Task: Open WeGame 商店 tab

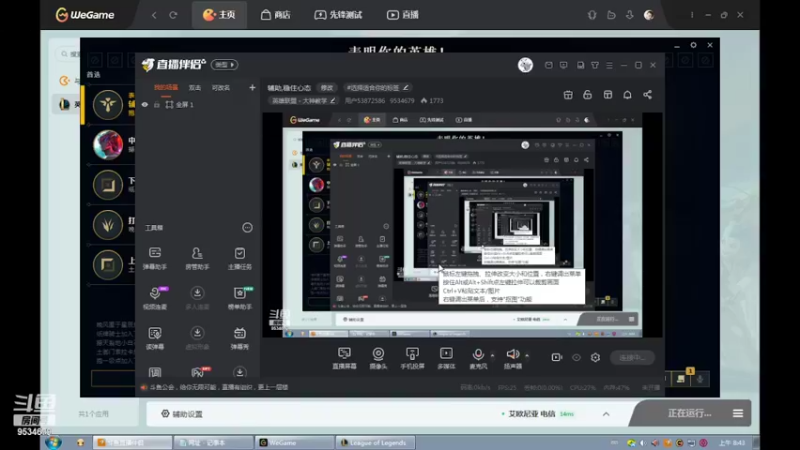Action: tap(276, 15)
